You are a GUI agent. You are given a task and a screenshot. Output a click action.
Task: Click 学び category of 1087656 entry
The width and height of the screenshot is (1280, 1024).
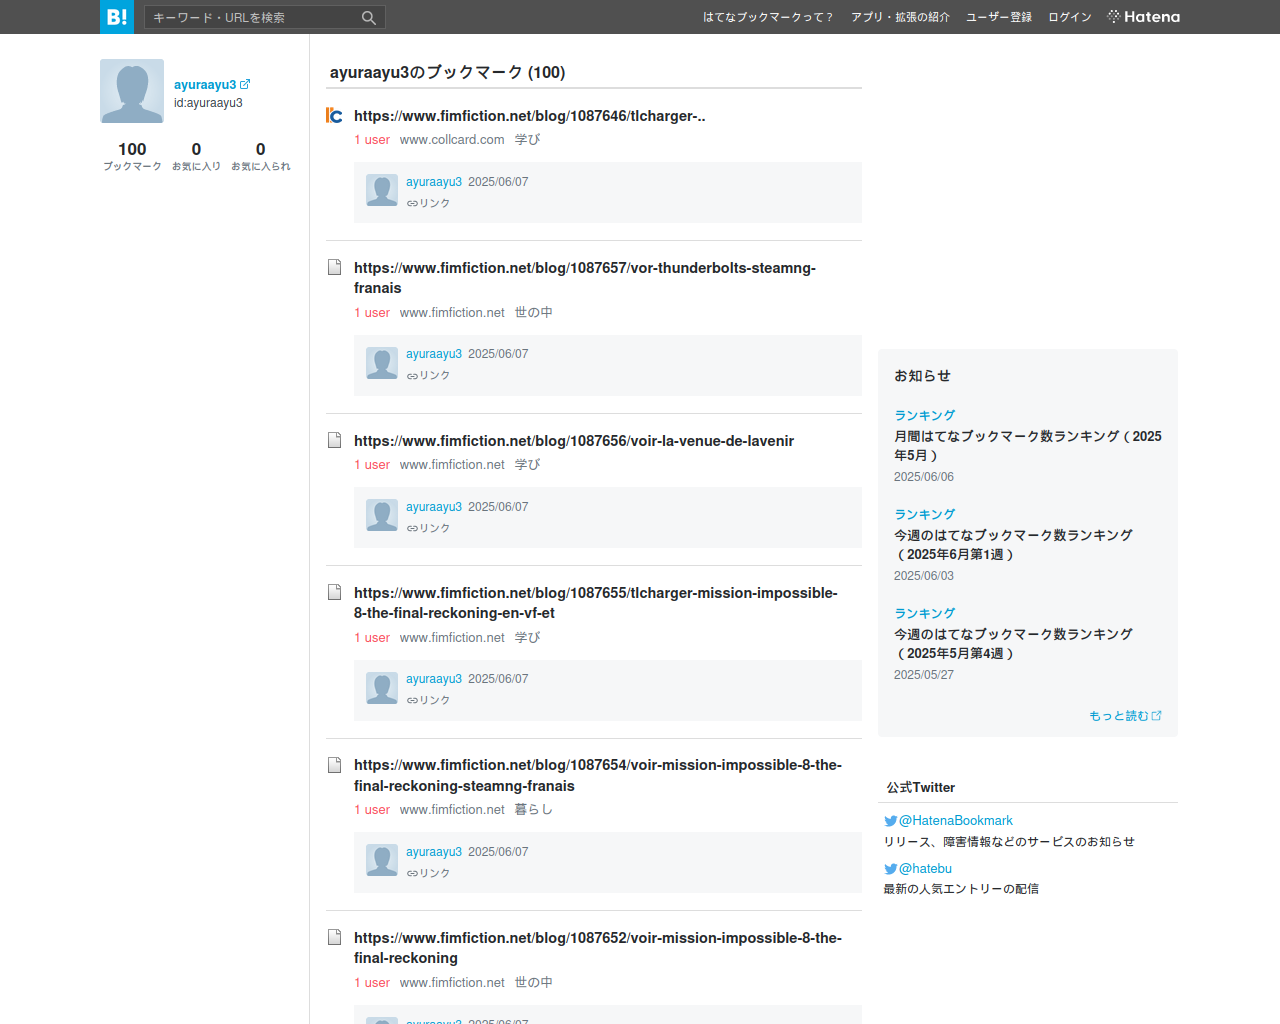tap(528, 465)
